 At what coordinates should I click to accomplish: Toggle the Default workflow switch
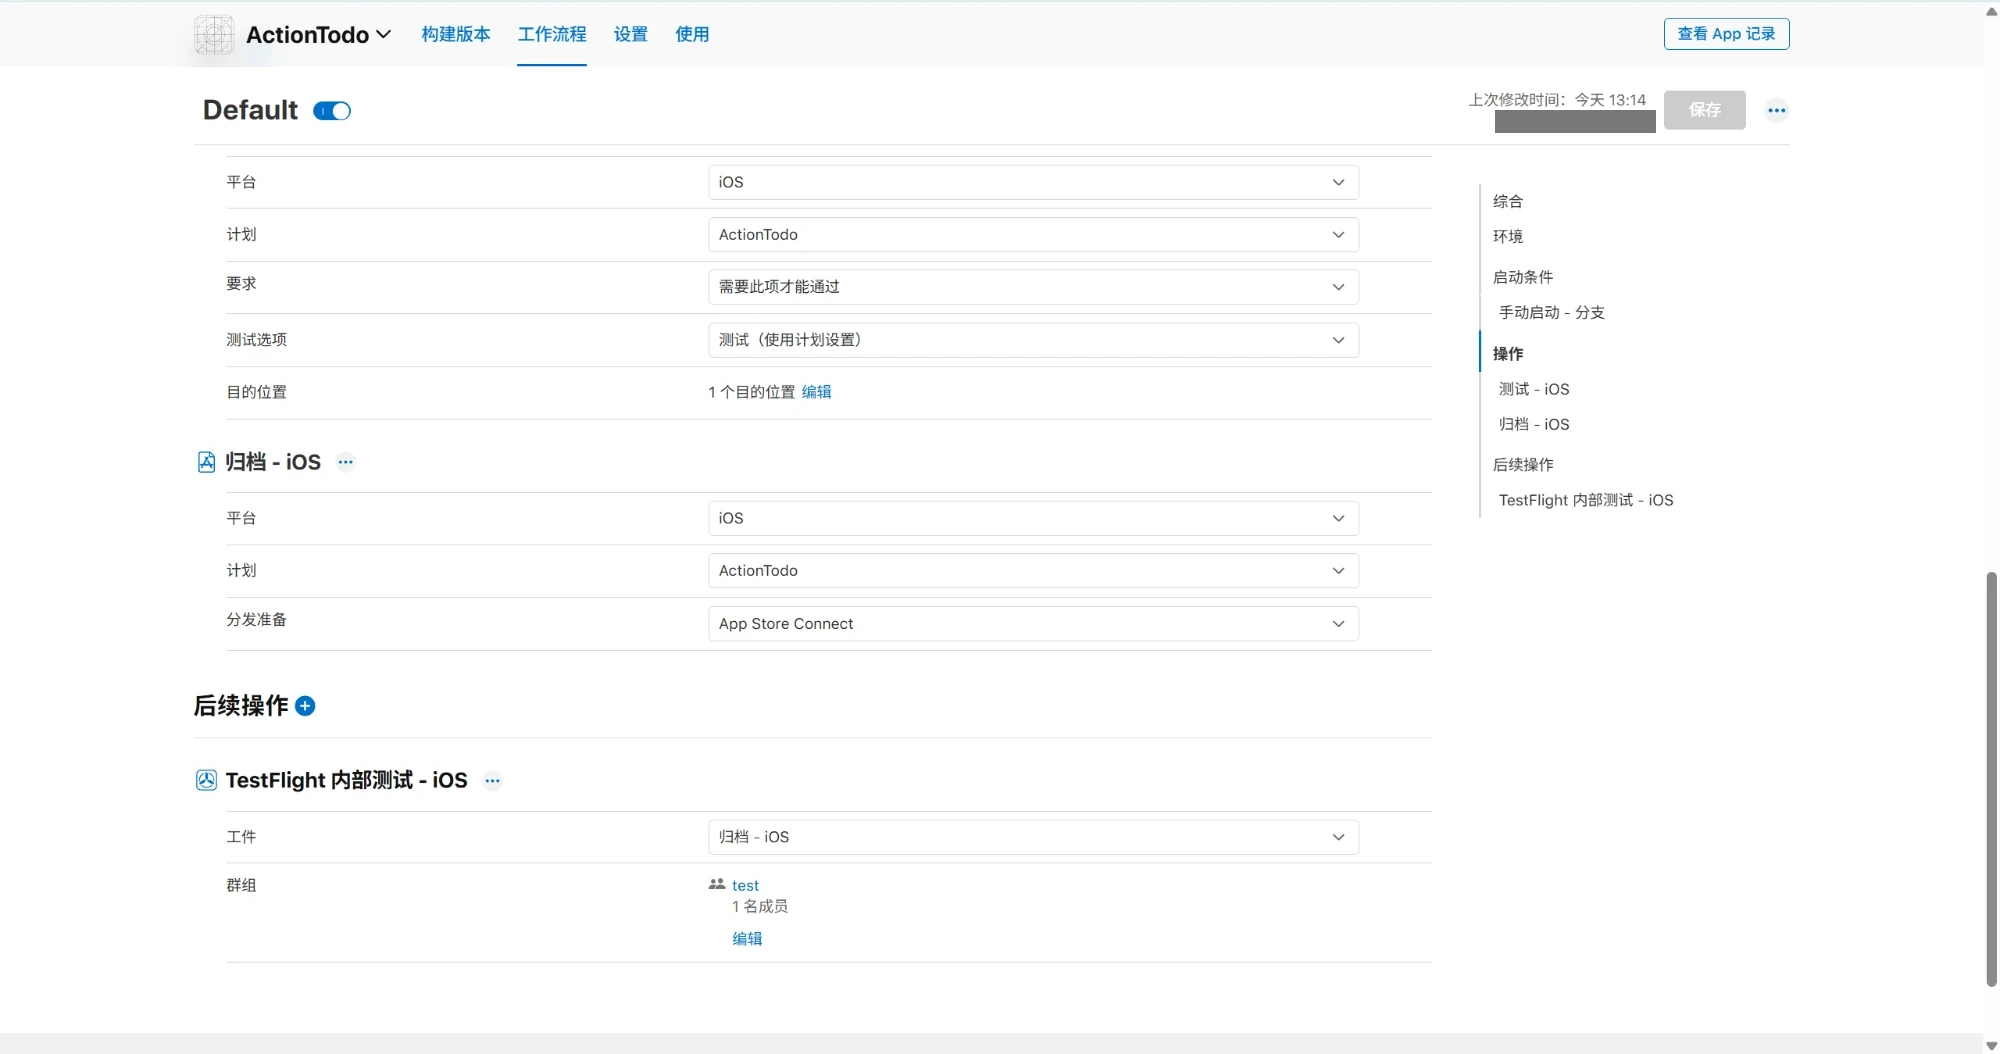coord(332,111)
